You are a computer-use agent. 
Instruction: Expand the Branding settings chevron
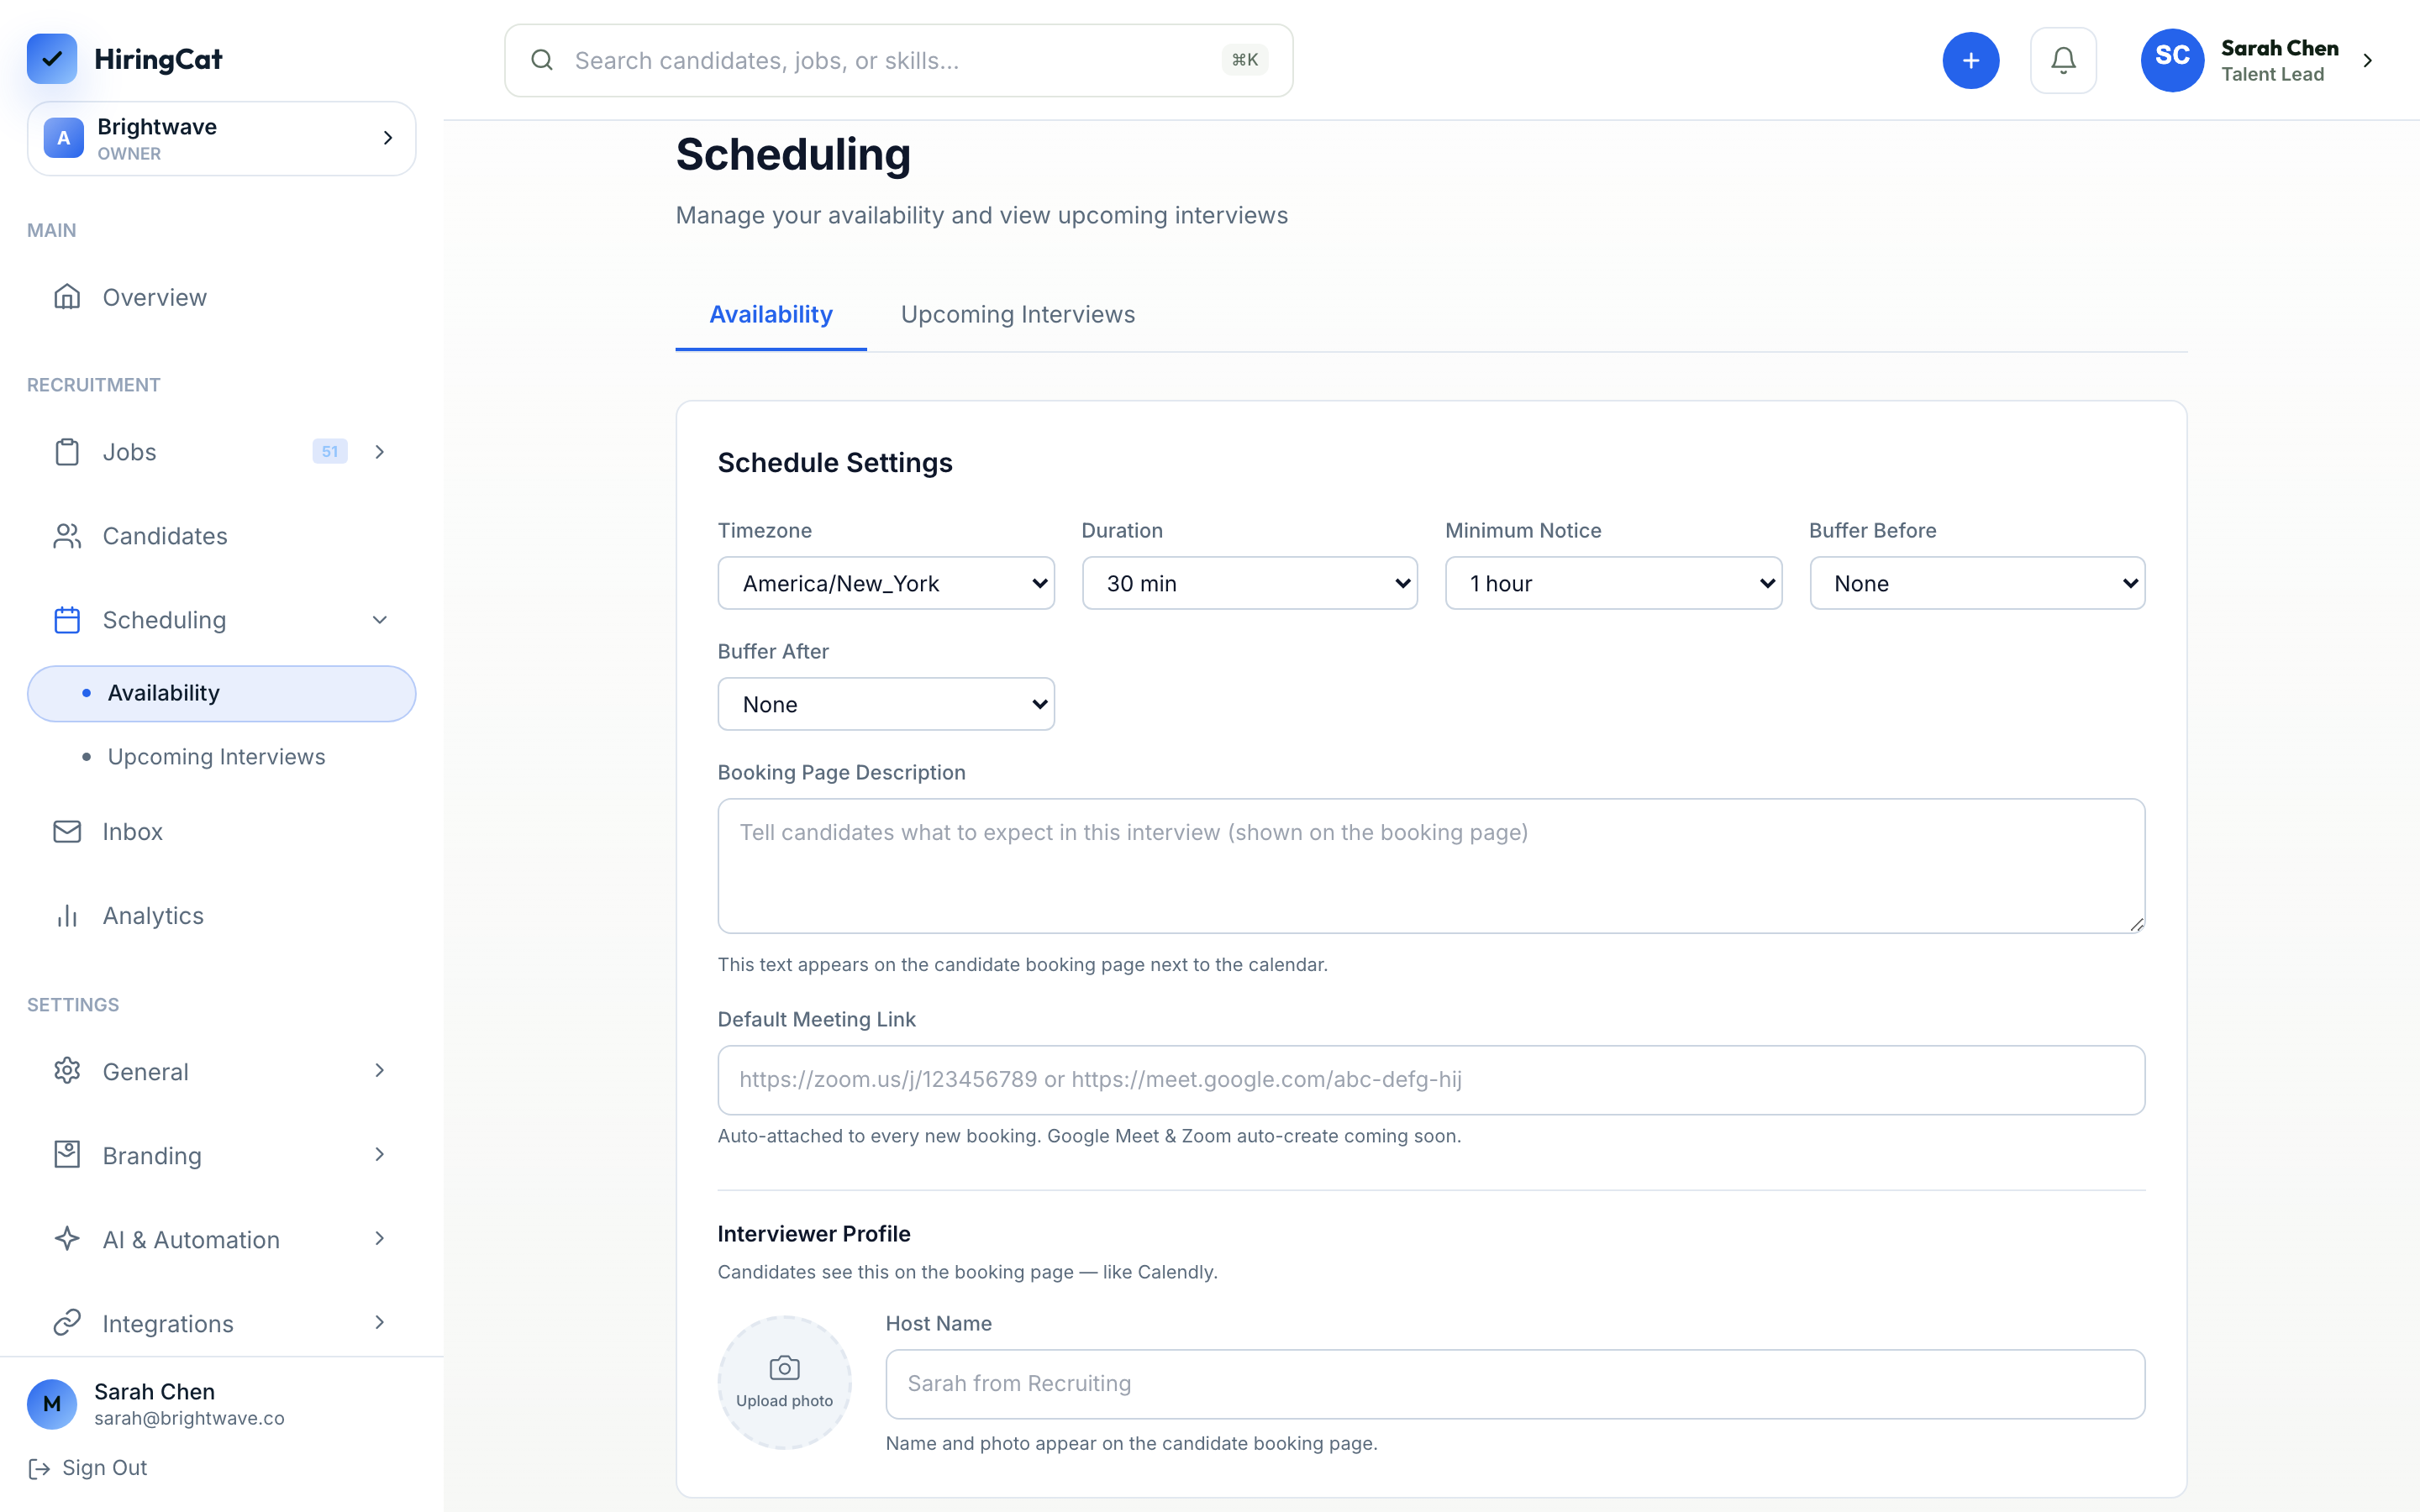pos(380,1155)
